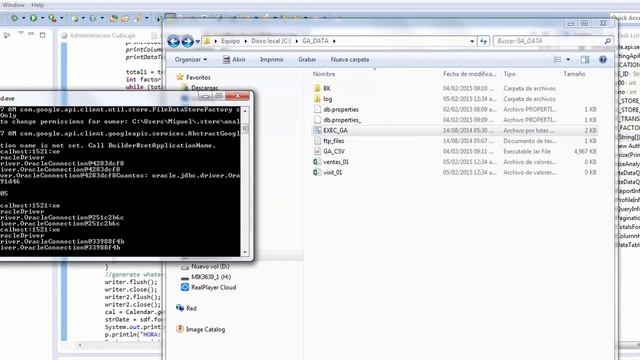
Task: Open the view options dropdown arrow
Action: 568,60
